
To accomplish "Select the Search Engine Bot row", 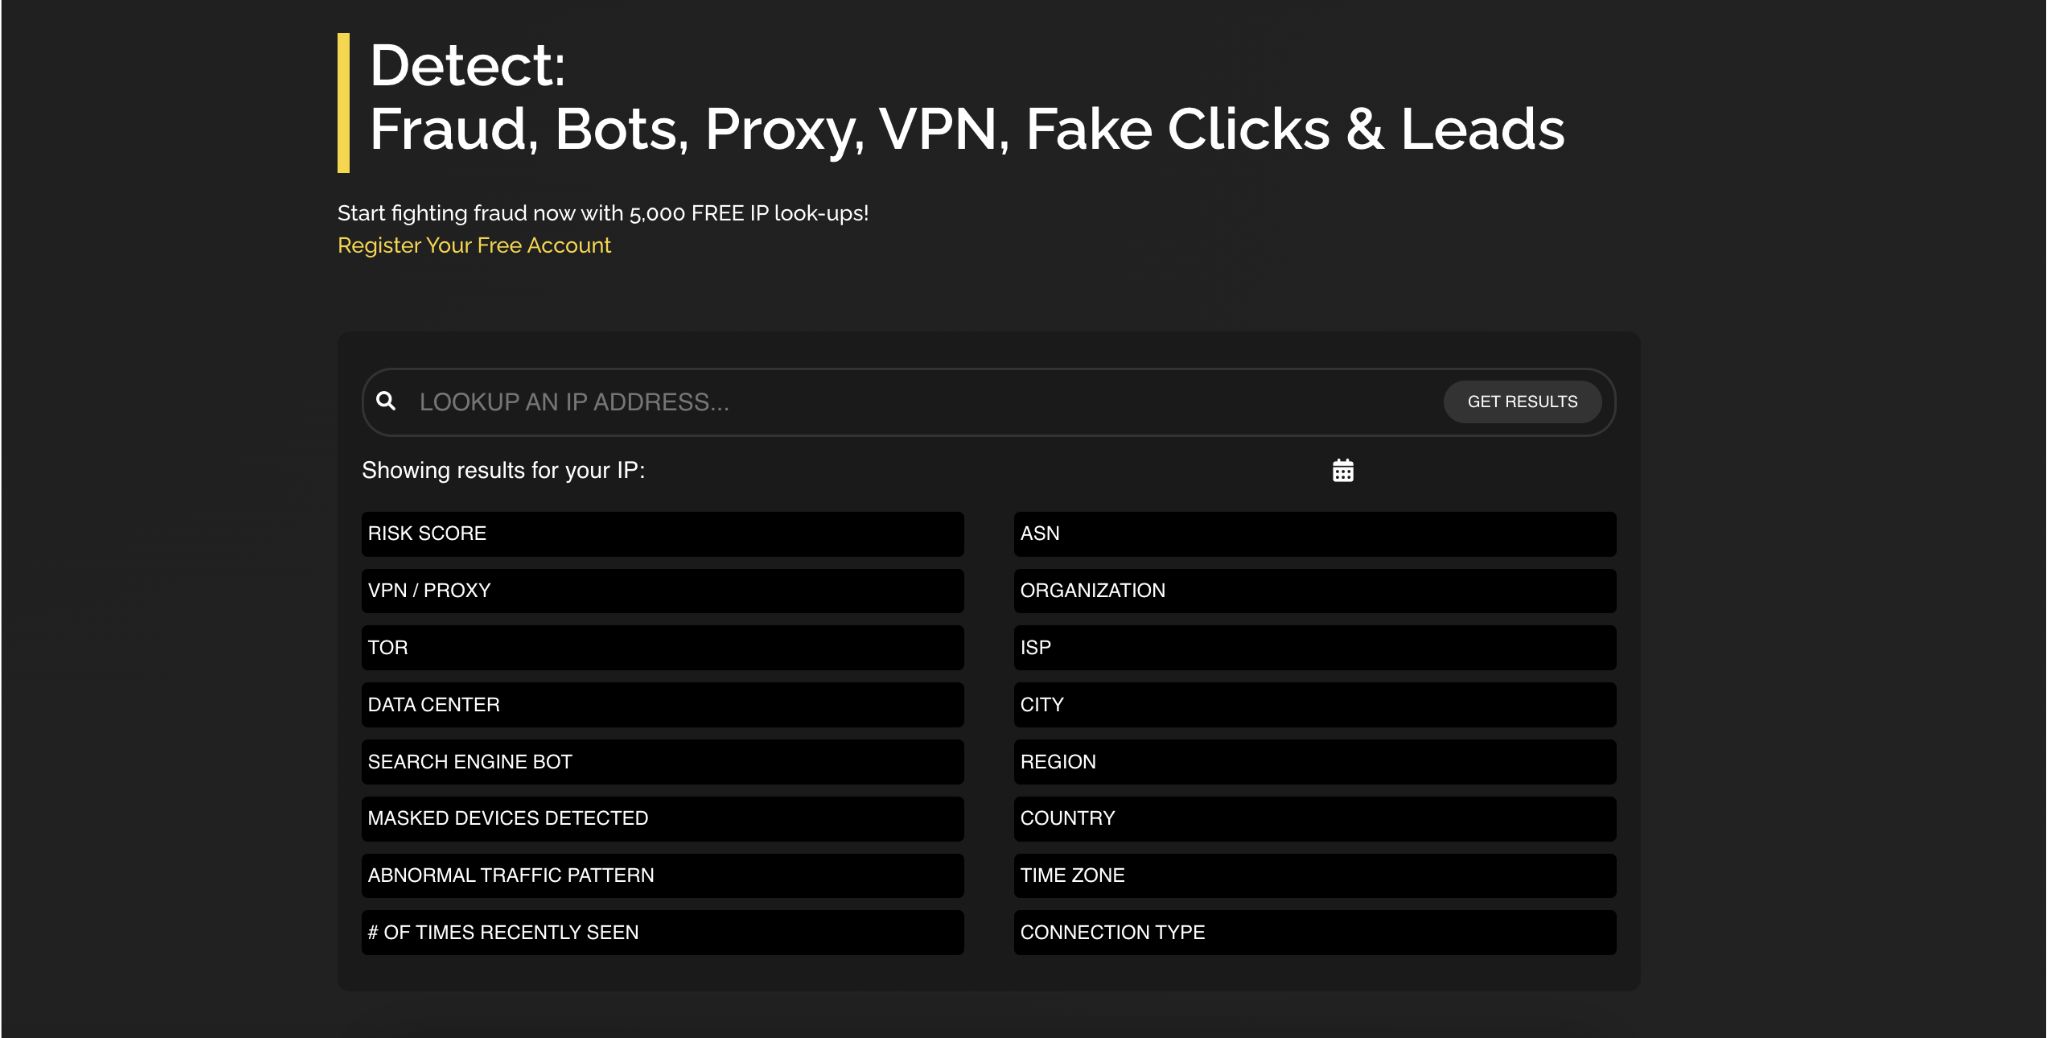I will [662, 762].
